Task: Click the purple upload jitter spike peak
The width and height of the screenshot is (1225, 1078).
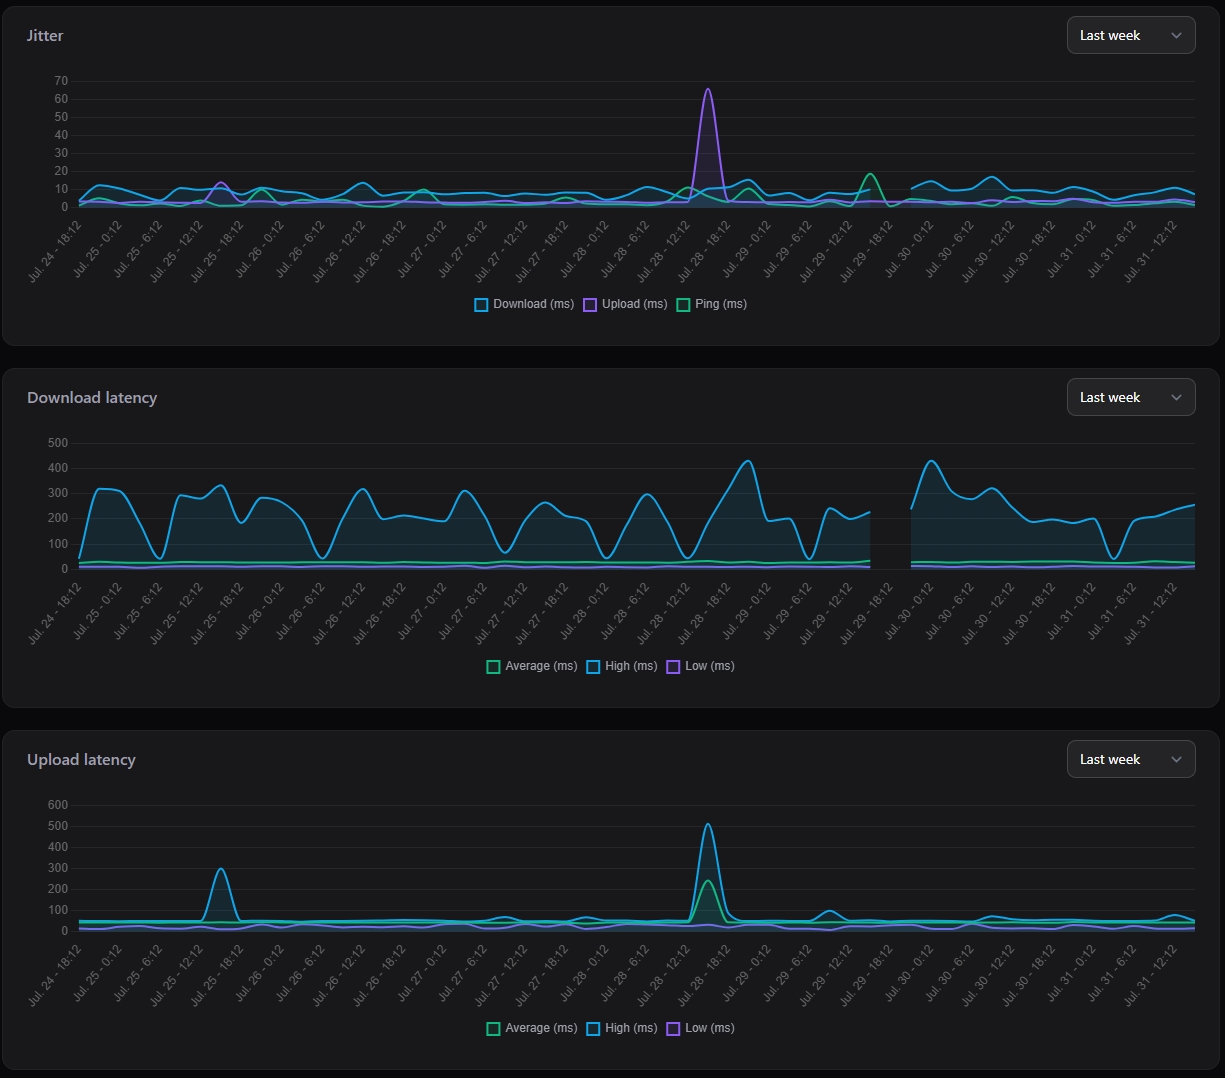Action: [x=708, y=89]
